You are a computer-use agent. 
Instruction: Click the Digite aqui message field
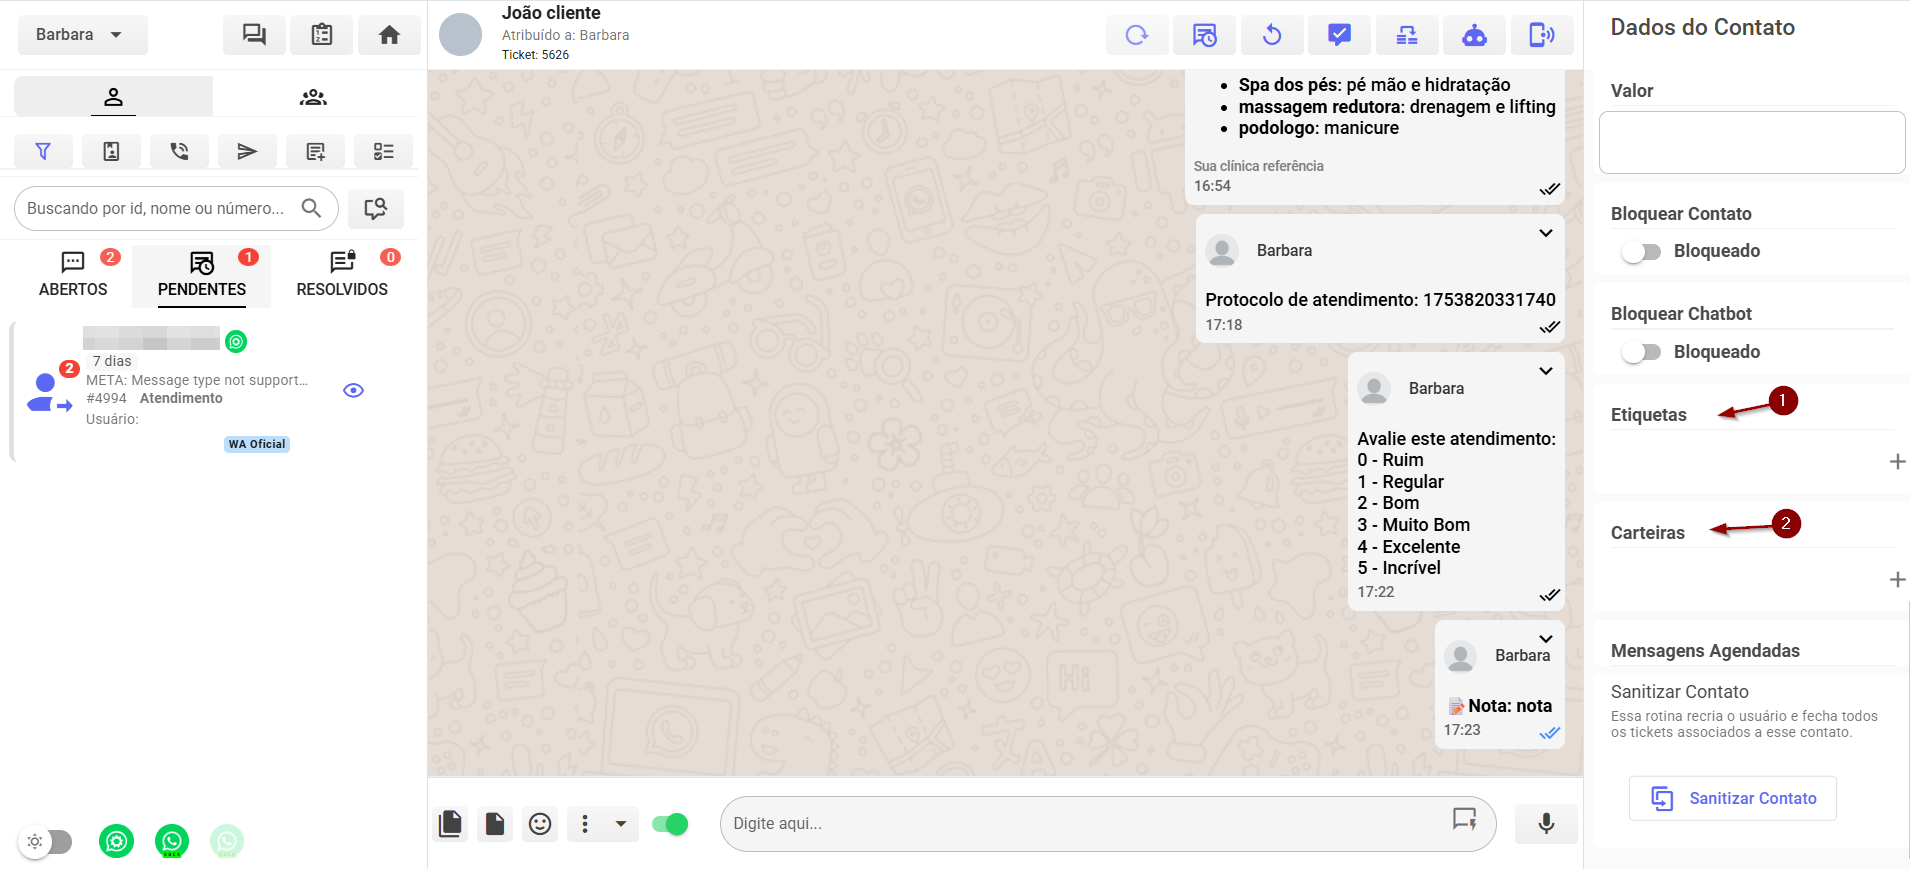pos(1085,823)
